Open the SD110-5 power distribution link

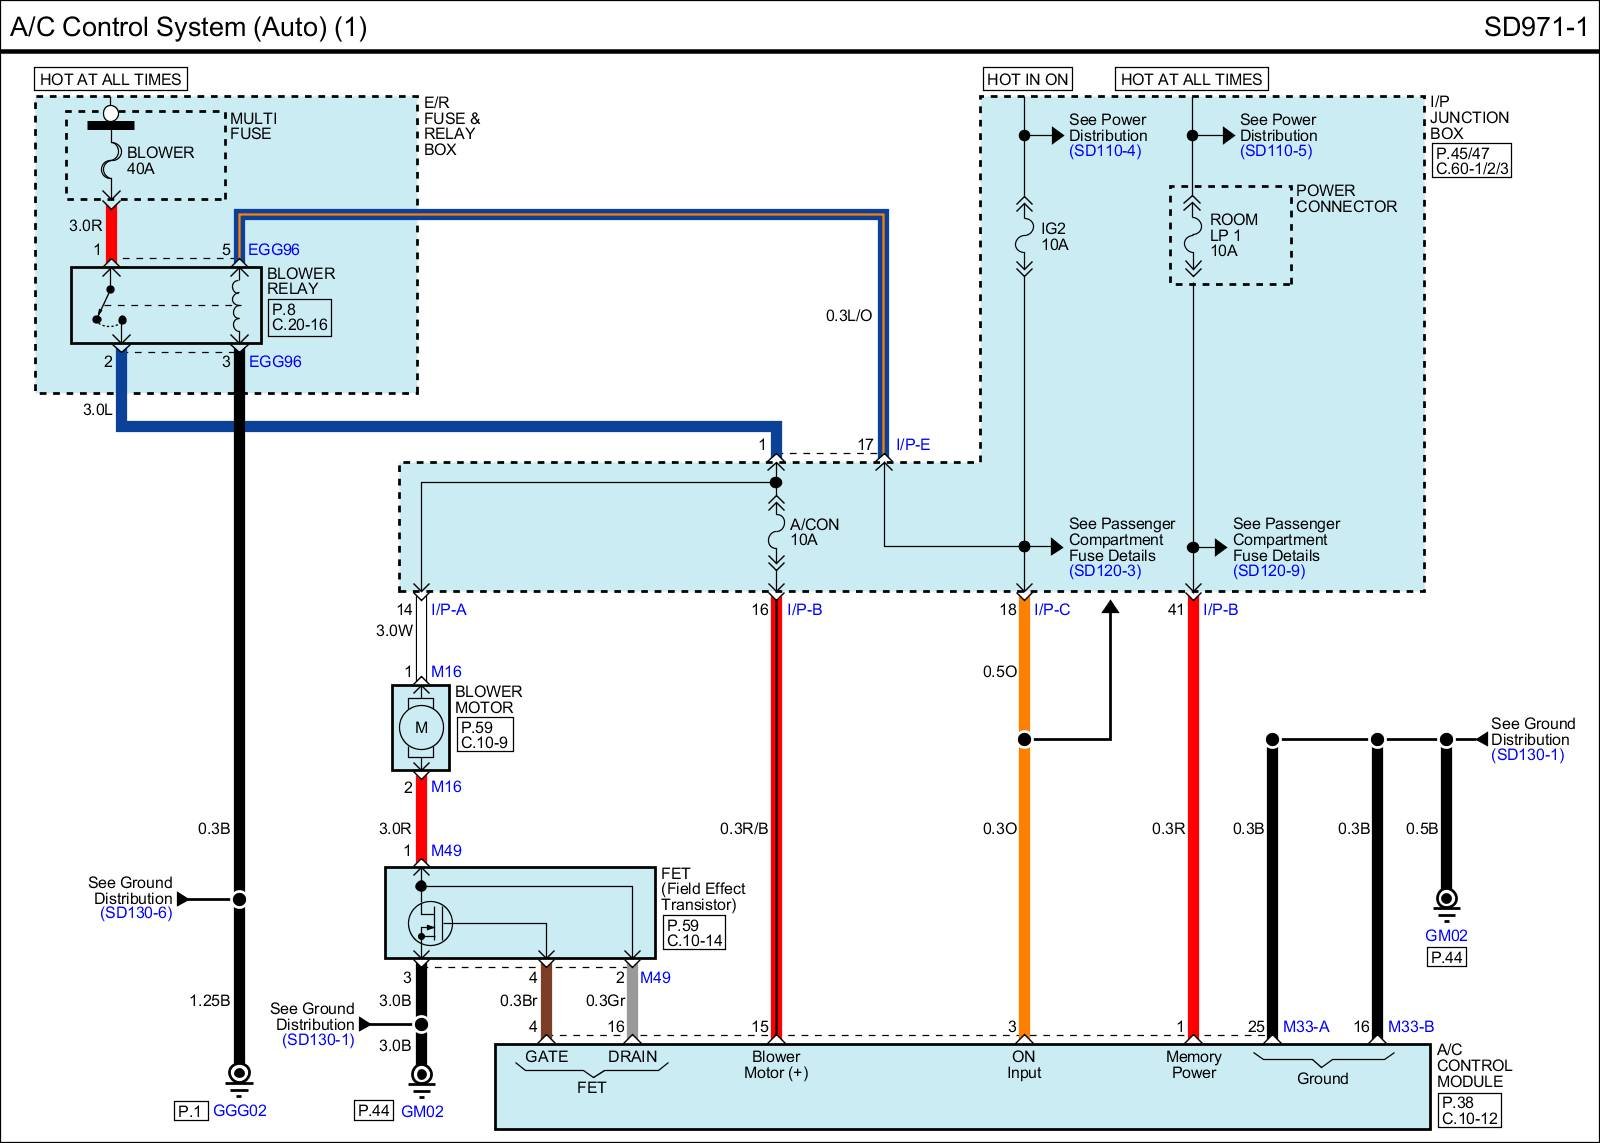pos(1275,151)
